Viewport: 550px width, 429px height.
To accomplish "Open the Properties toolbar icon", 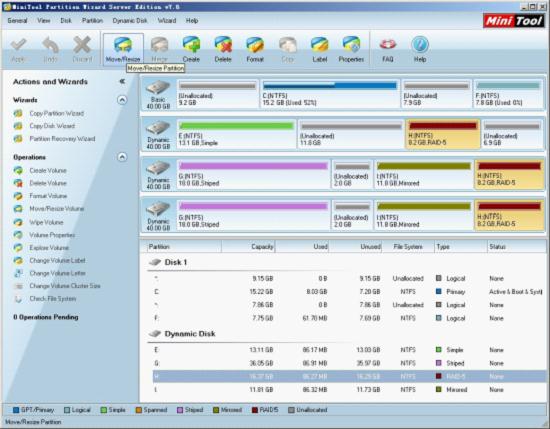I will [x=351, y=45].
